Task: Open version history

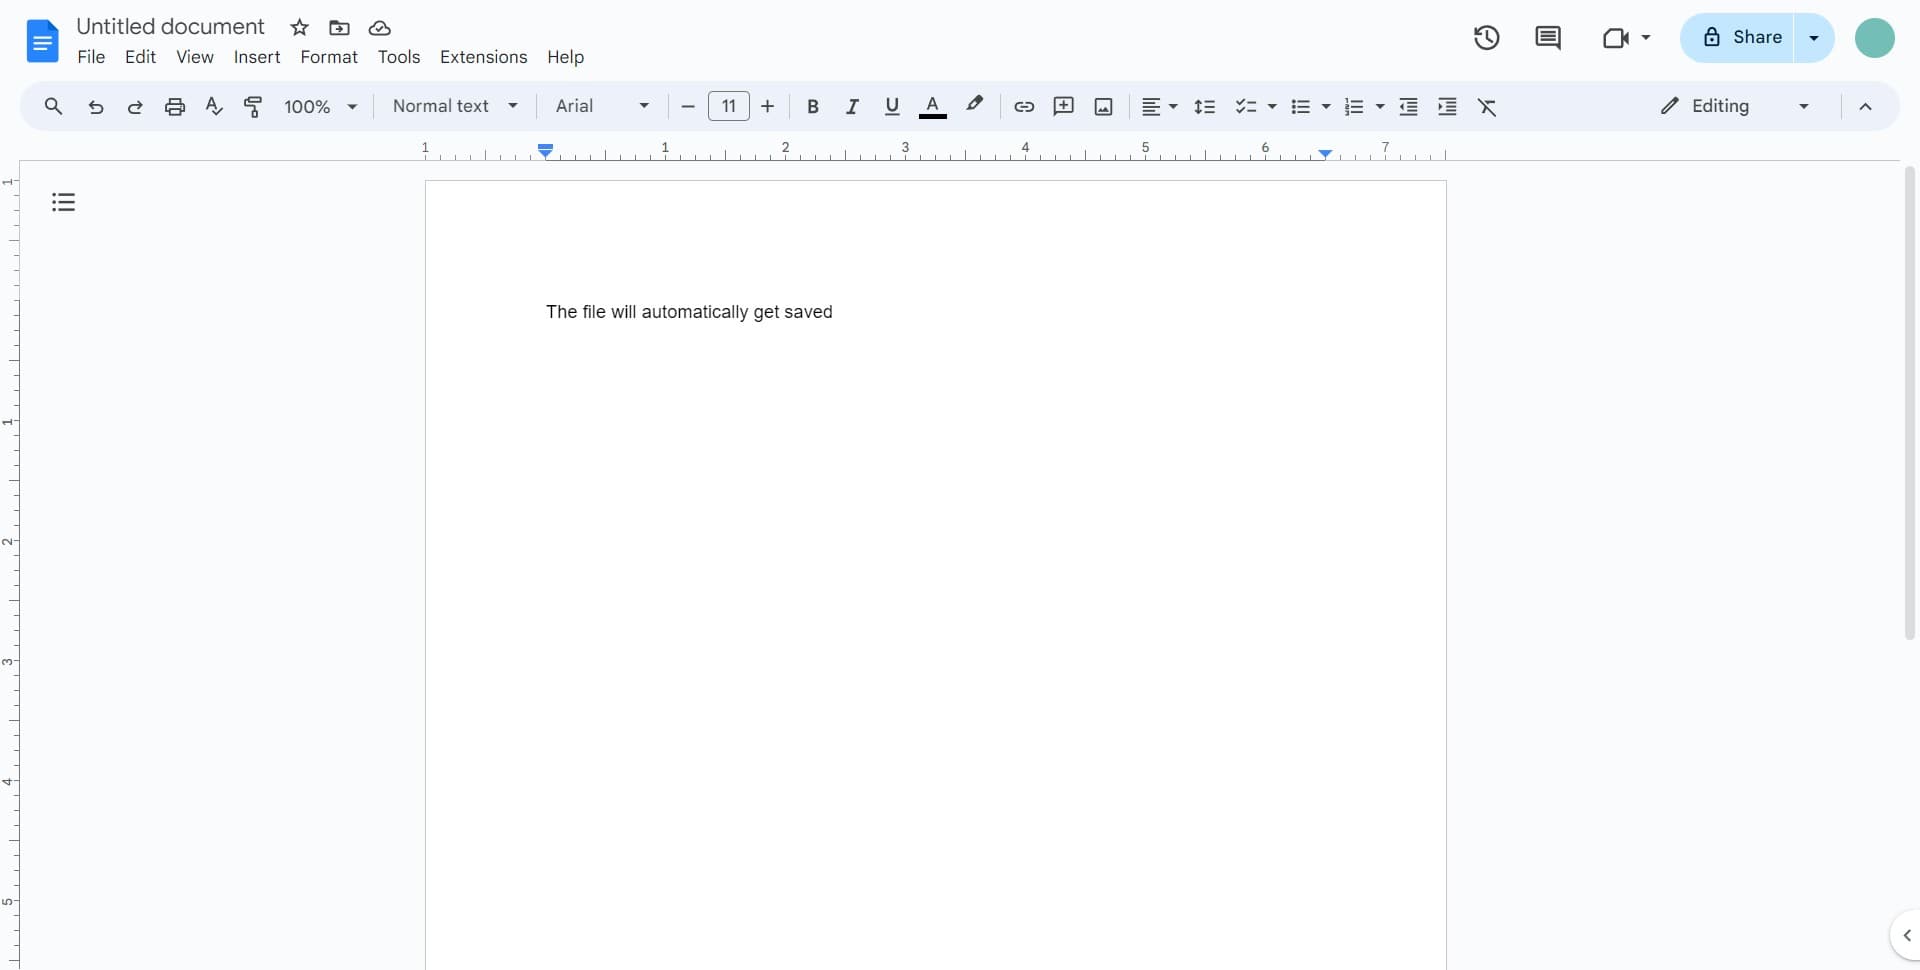Action: [x=1486, y=38]
